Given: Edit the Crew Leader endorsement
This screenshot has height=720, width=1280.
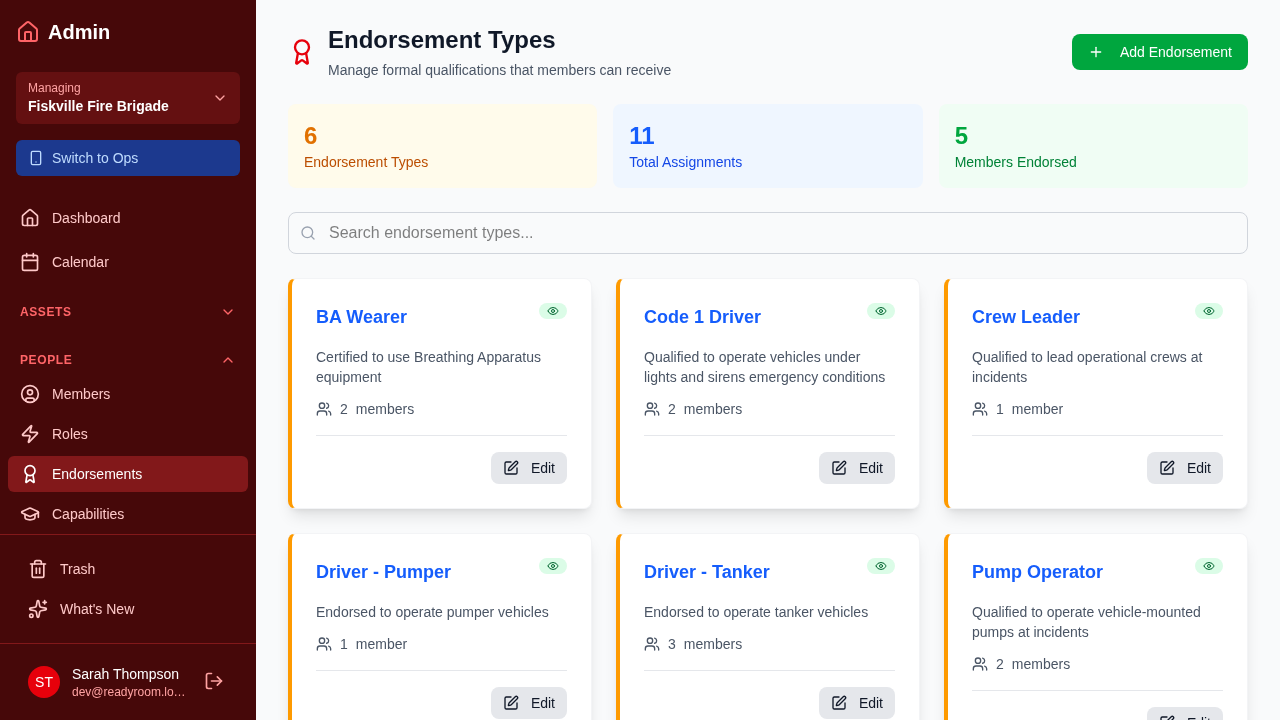Looking at the screenshot, I should pos(1185,468).
